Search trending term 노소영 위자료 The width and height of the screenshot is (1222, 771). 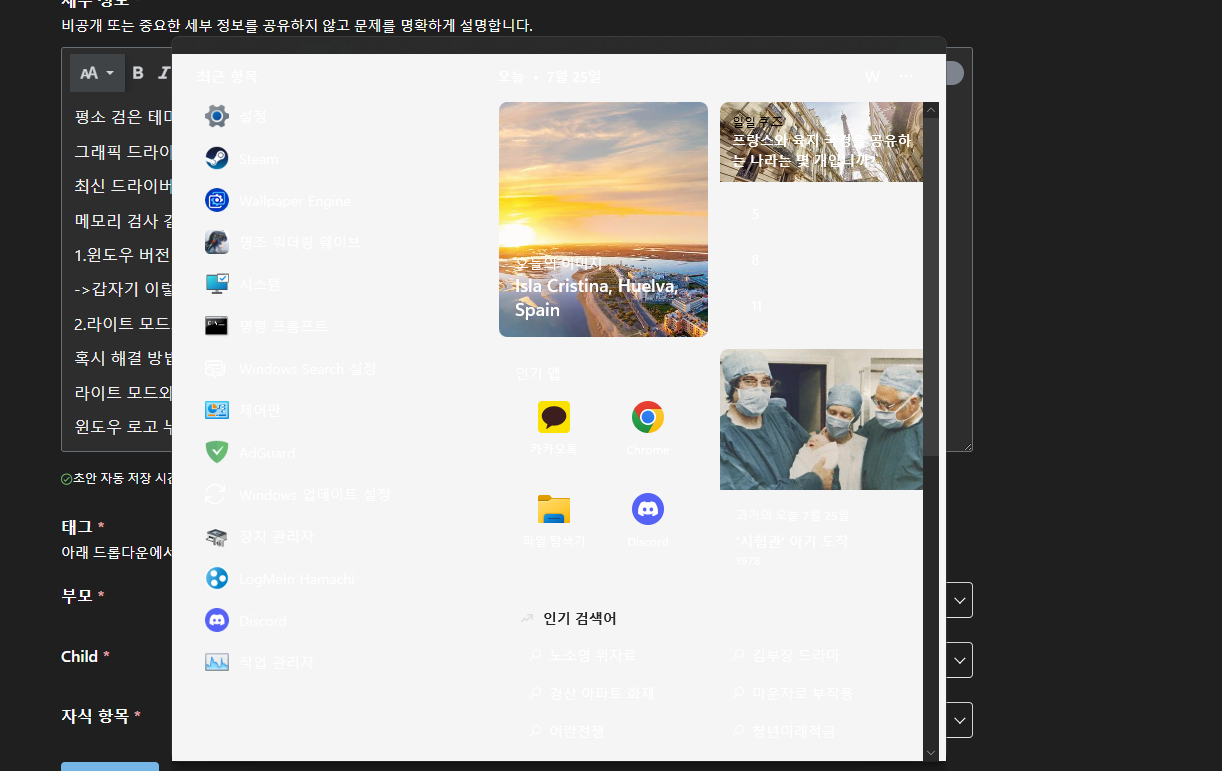(583, 656)
